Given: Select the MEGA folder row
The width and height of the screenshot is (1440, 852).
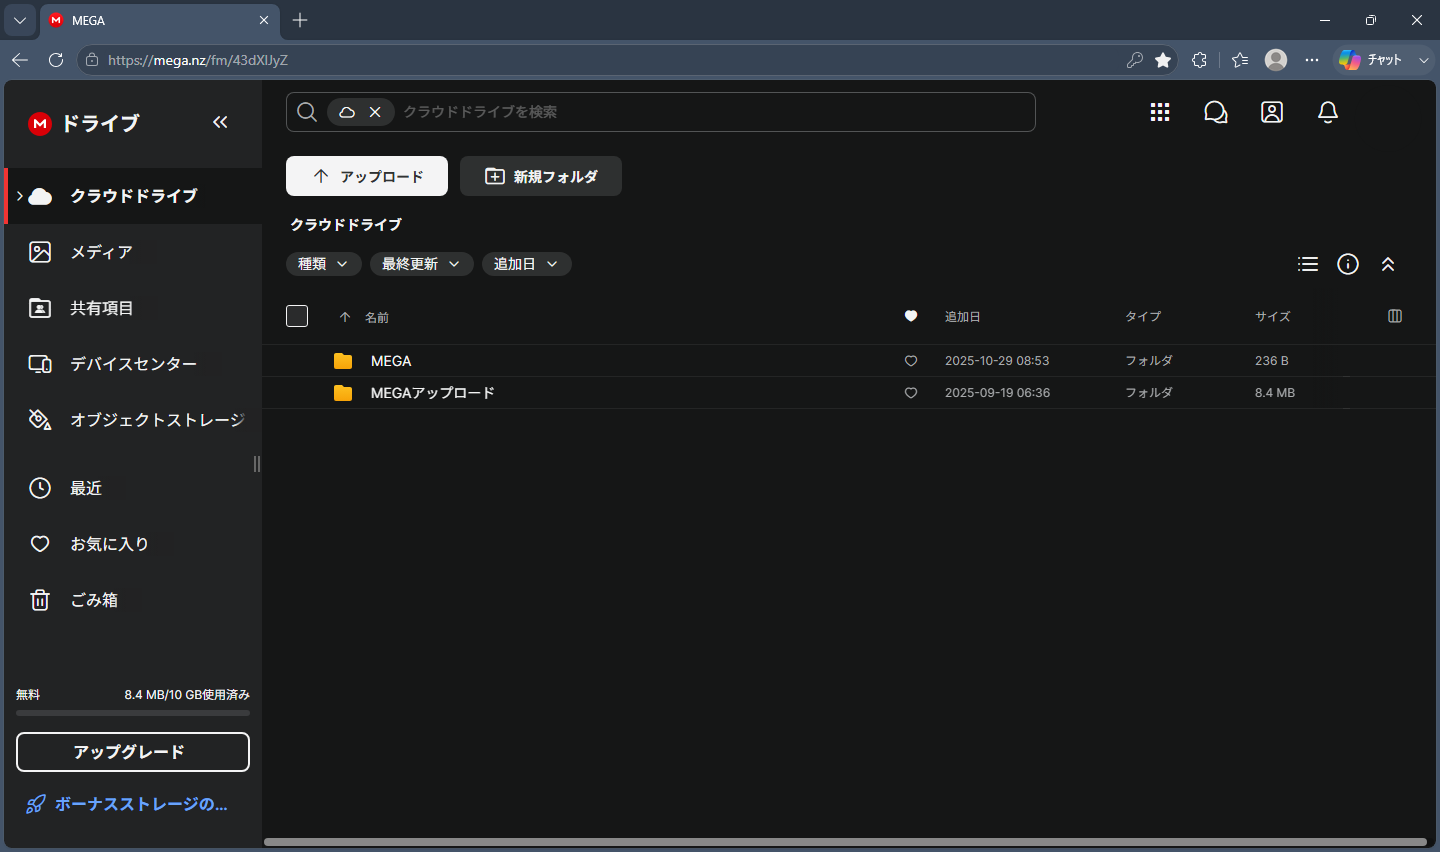Looking at the screenshot, I should point(849,361).
